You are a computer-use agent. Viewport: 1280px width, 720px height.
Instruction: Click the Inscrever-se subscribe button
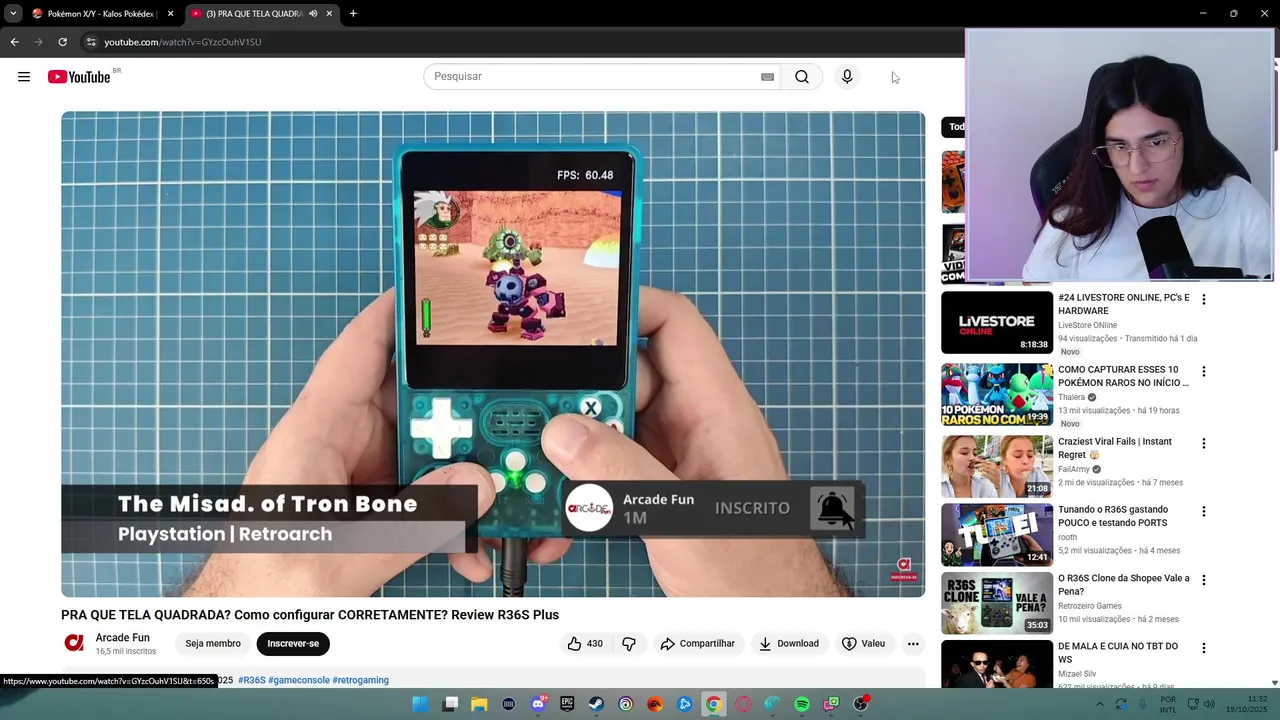click(293, 644)
